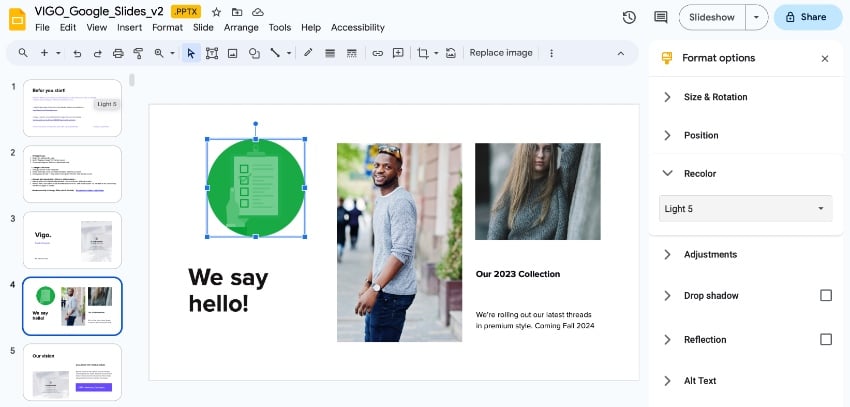Click the add comment toolbar icon

(398, 53)
